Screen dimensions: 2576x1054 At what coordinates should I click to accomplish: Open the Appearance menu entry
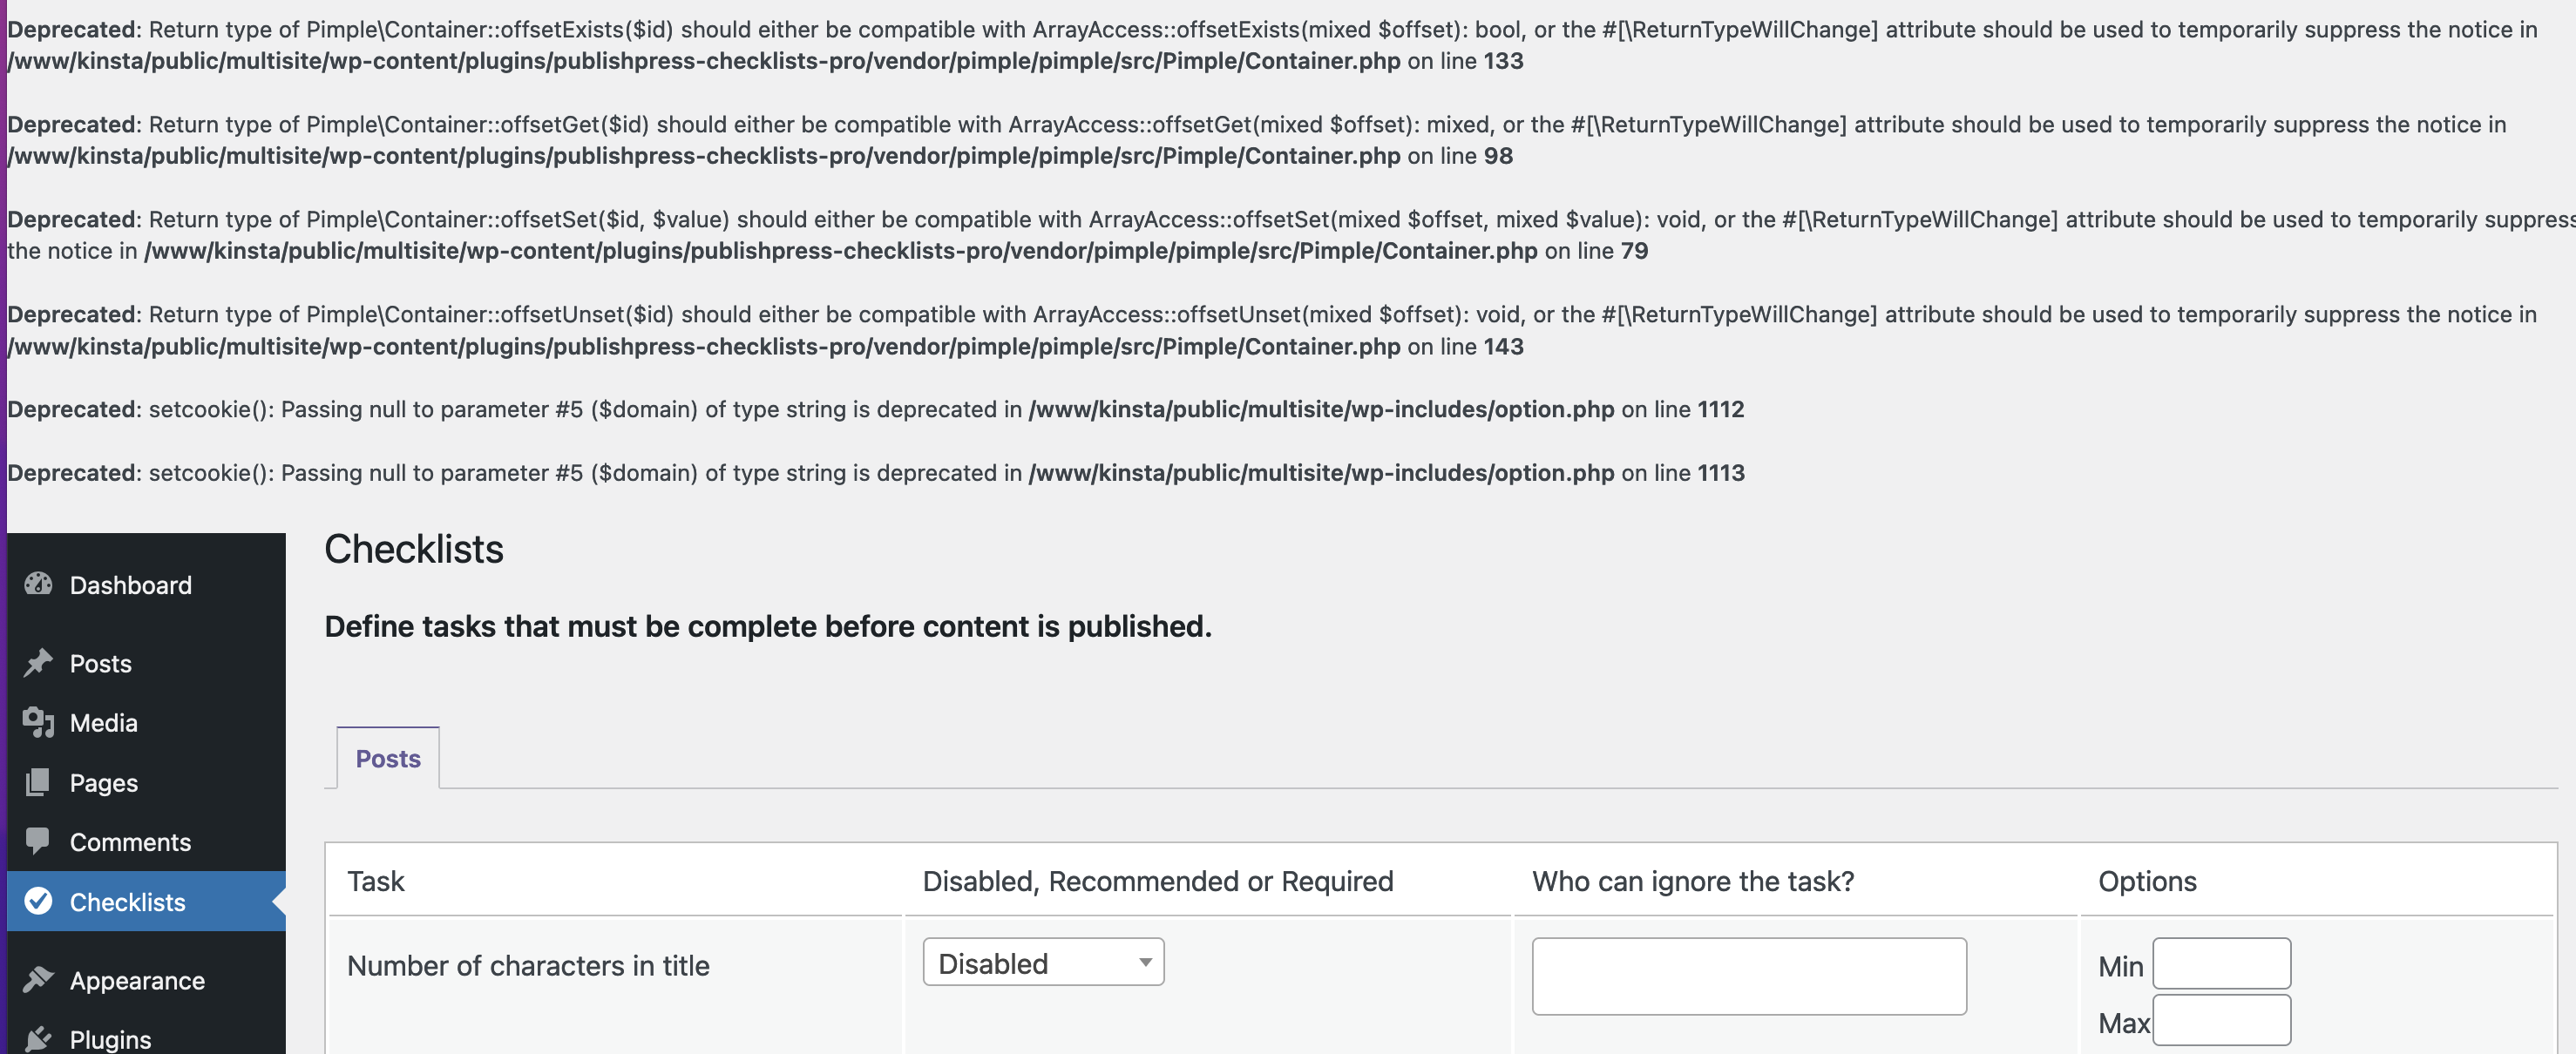tap(136, 979)
